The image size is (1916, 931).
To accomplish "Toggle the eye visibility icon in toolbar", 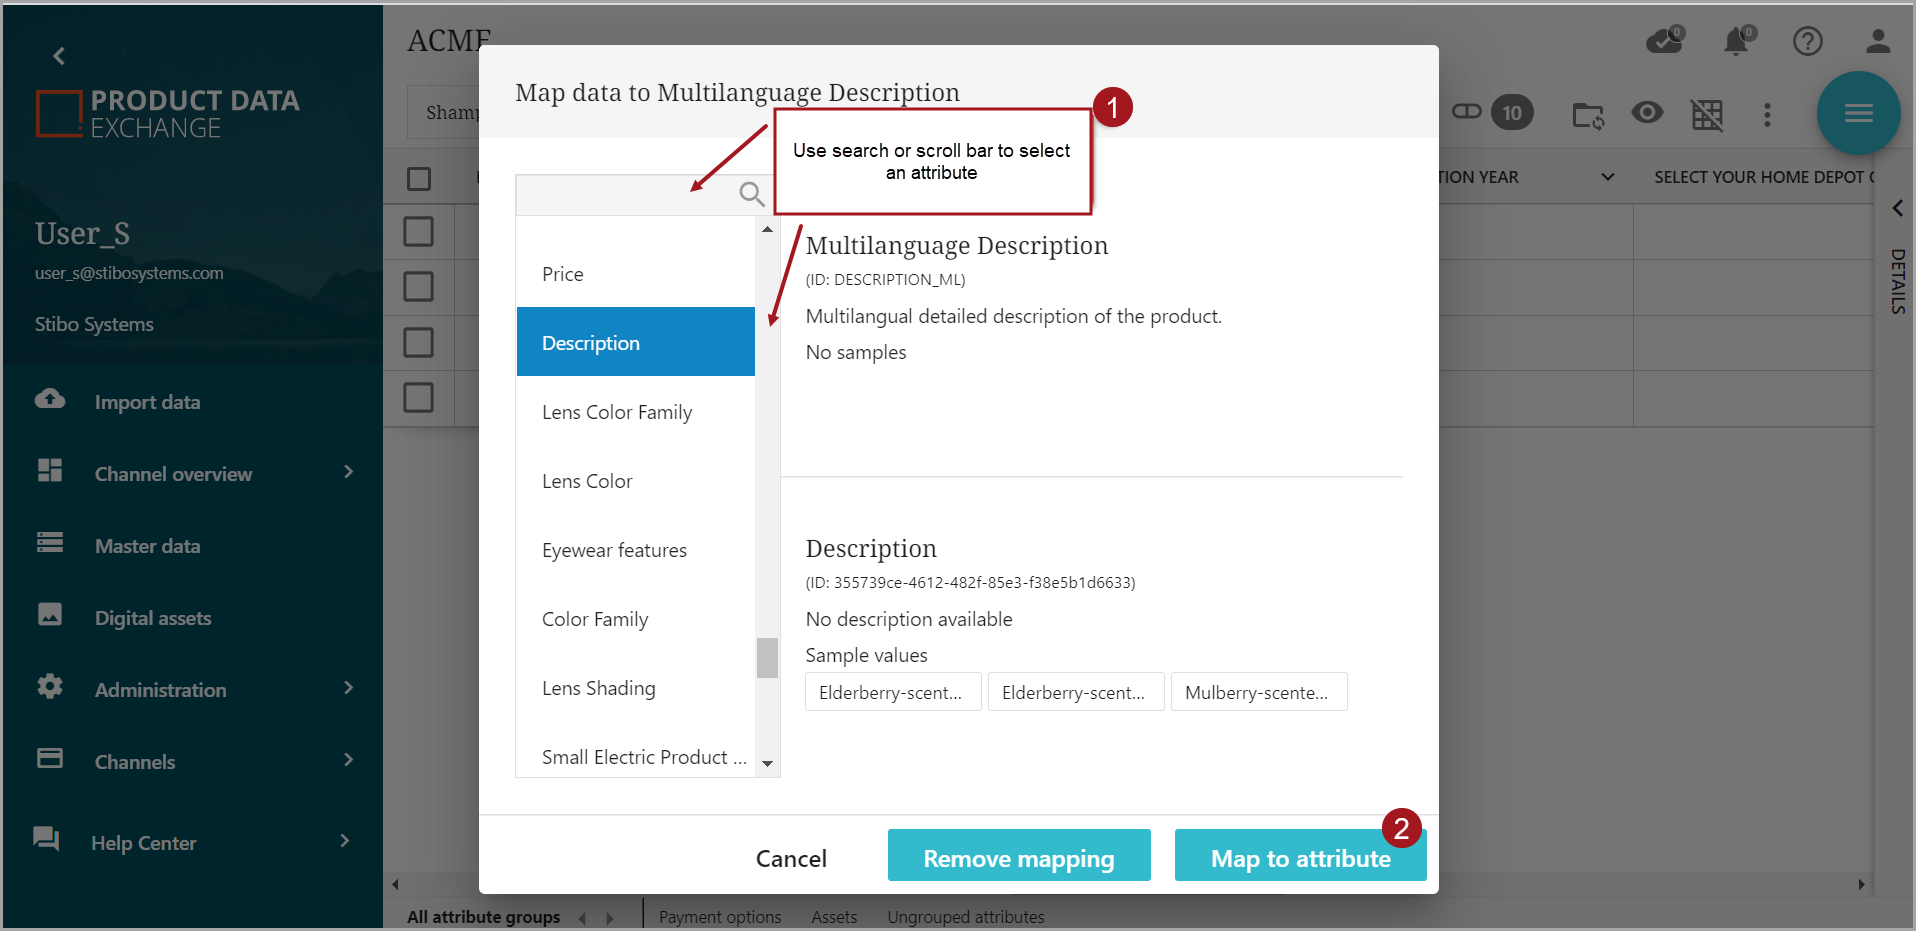I will 1647,113.
